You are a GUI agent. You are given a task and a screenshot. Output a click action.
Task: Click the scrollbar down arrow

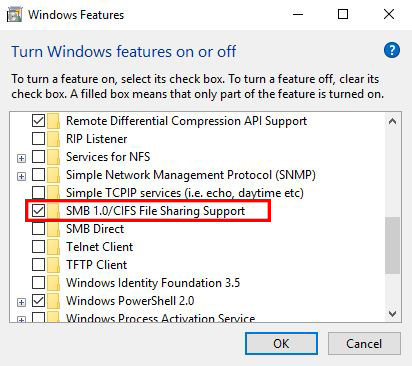pyautogui.click(x=393, y=314)
